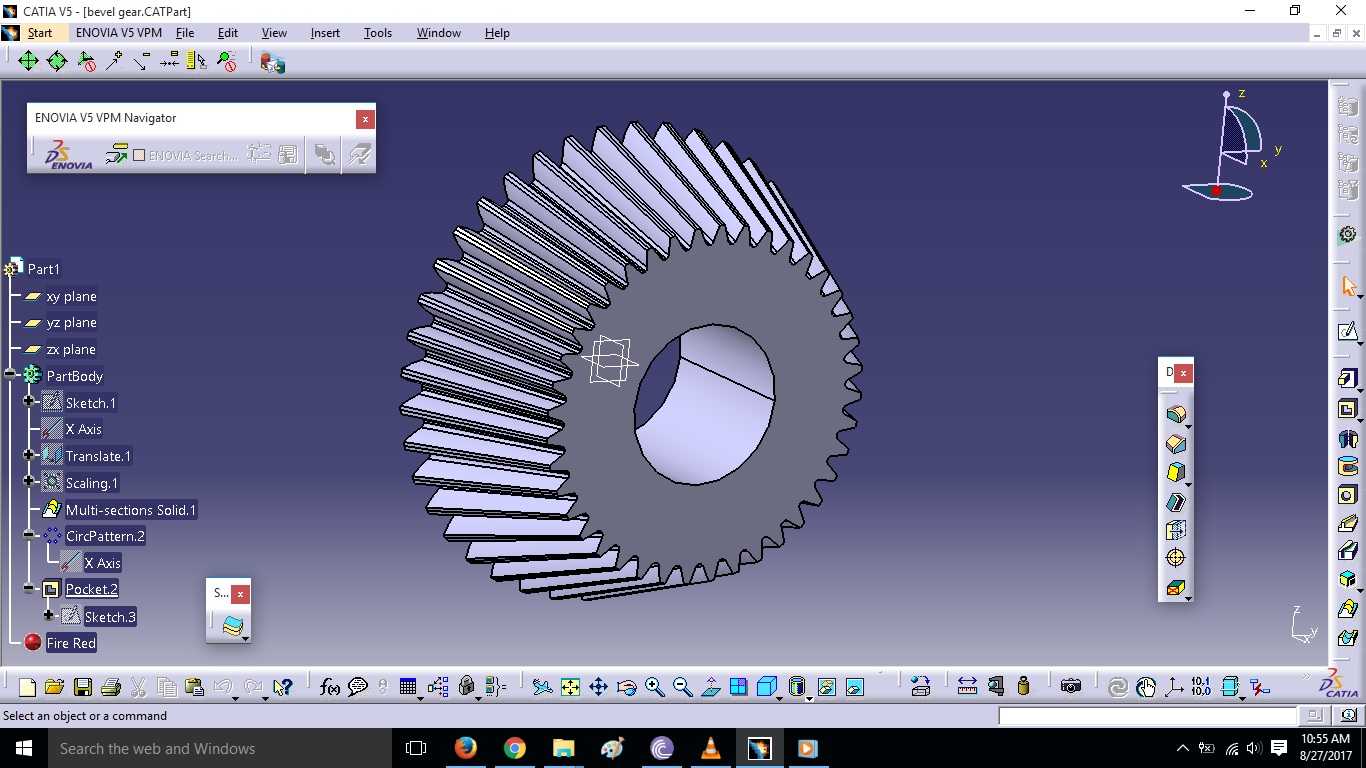Click the Print icon
1366x768 pixels.
point(111,687)
